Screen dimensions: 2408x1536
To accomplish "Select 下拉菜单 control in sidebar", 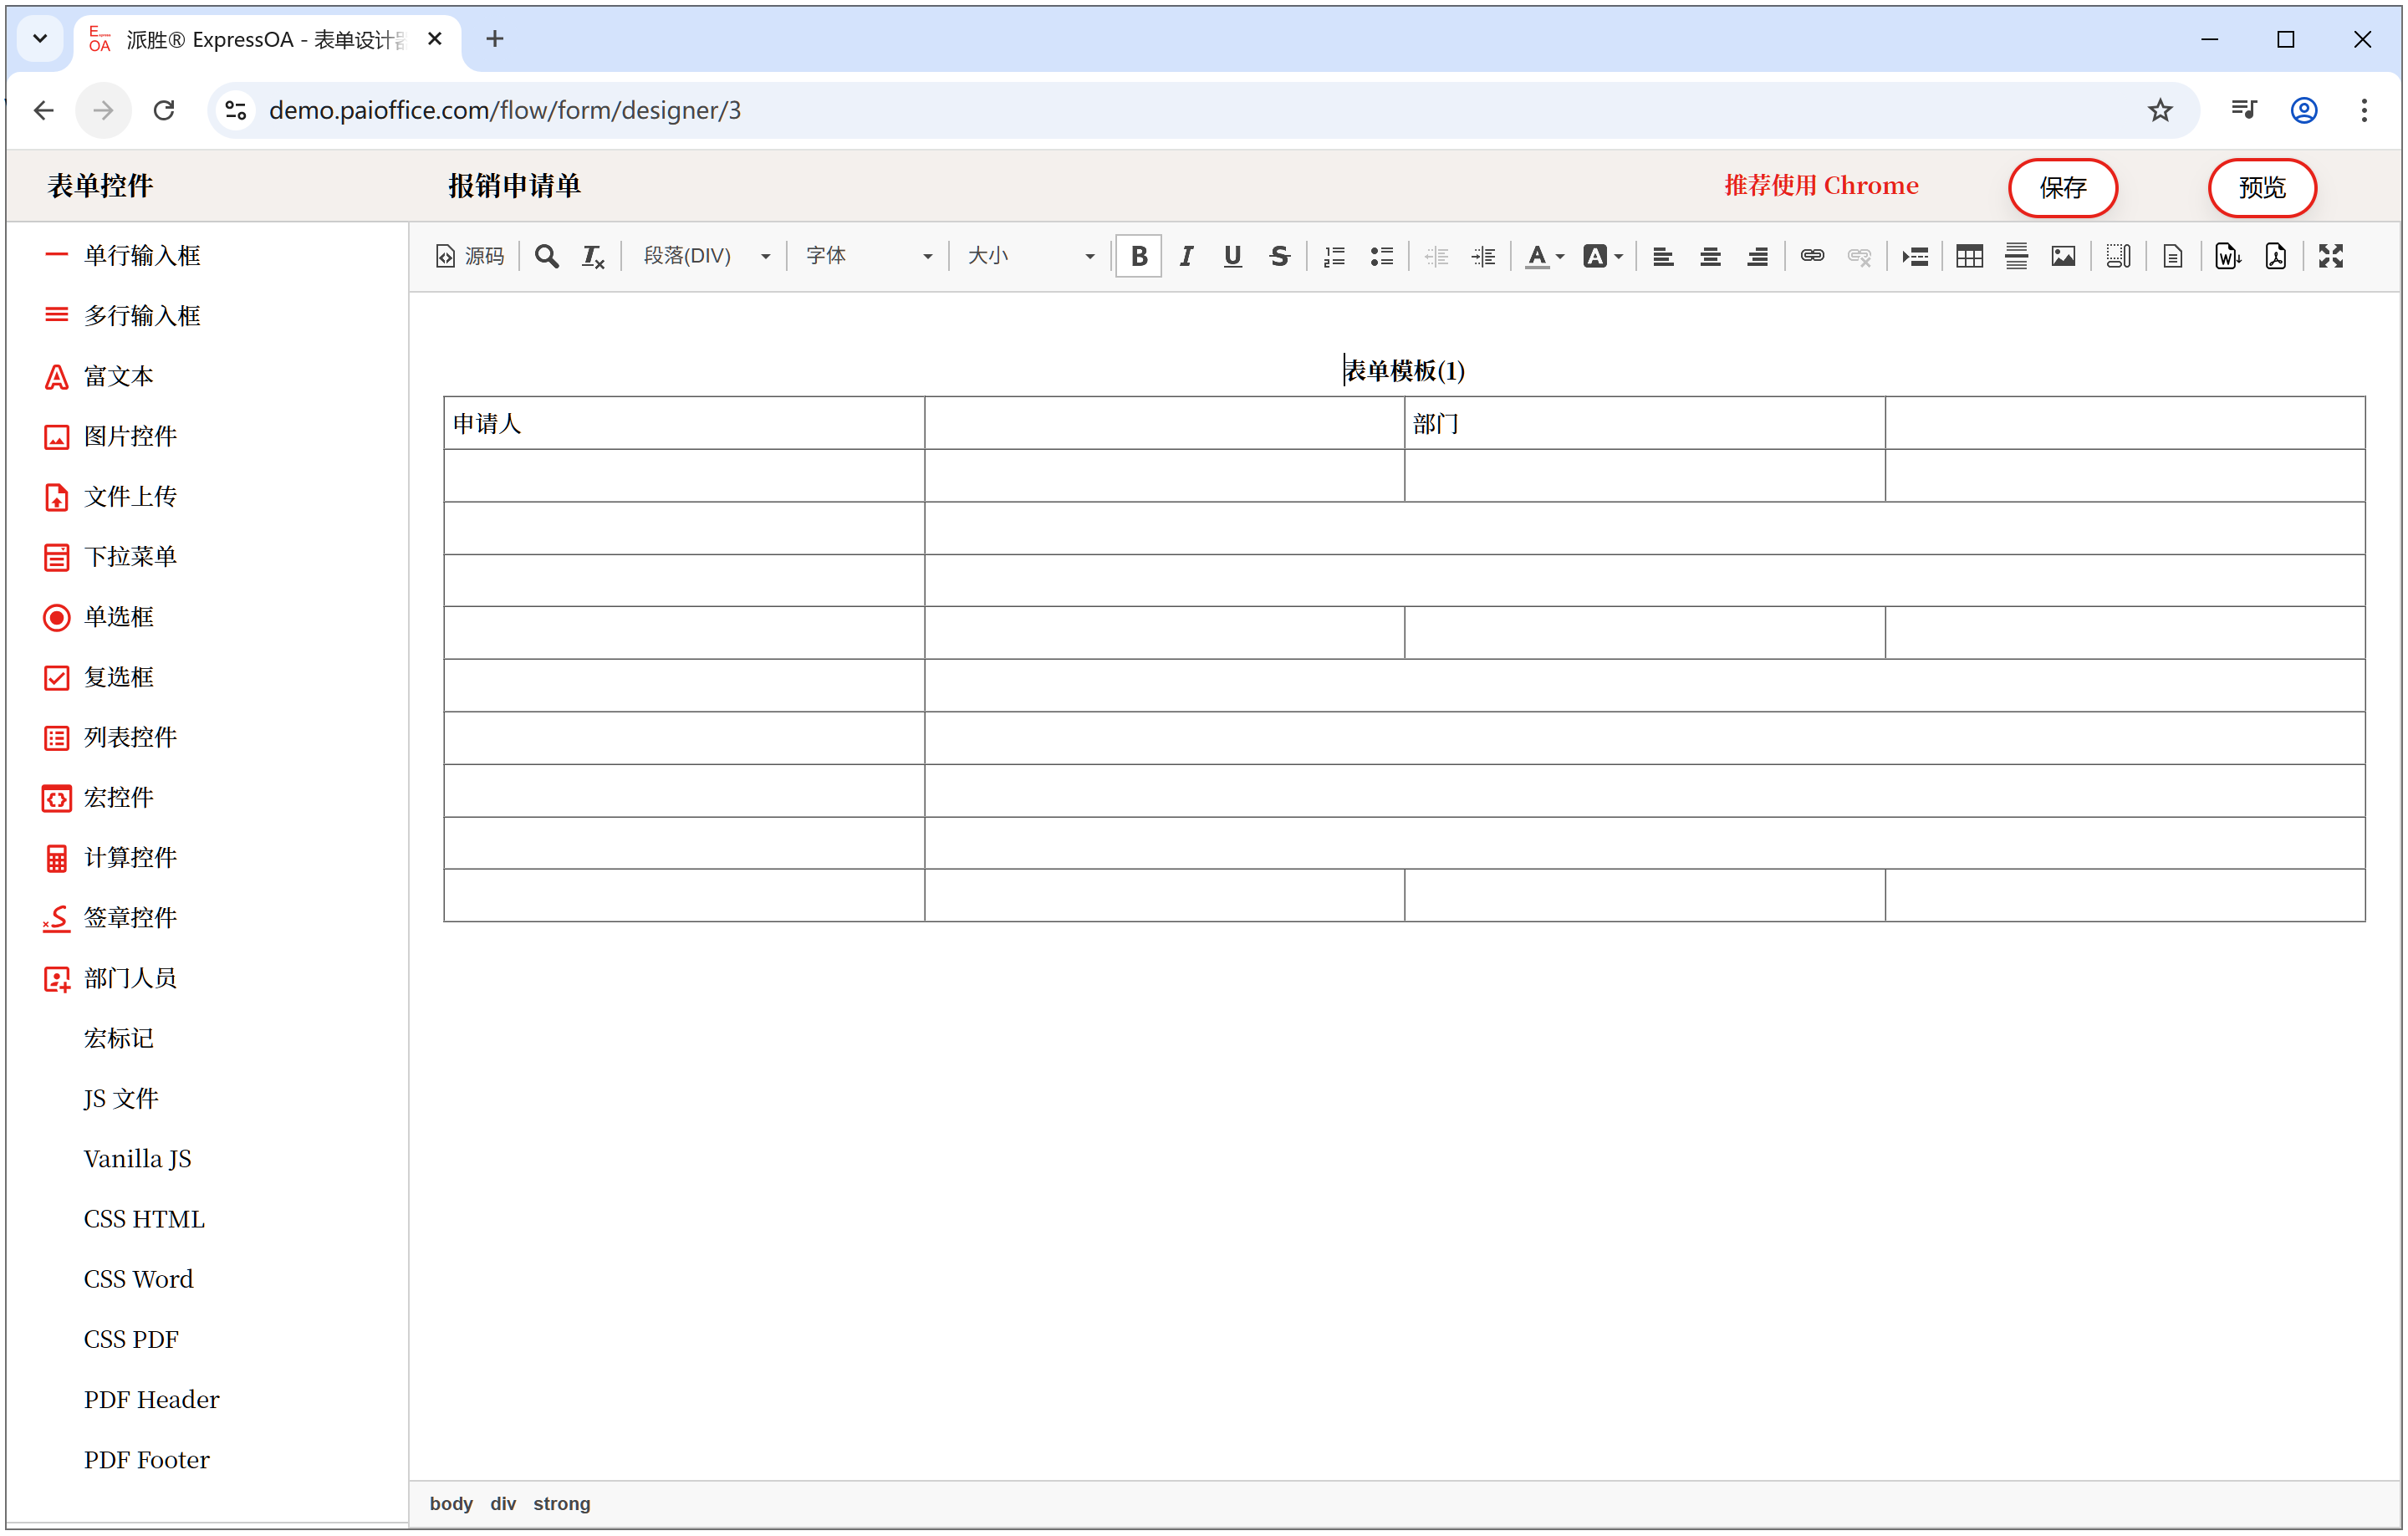I will (x=130, y=557).
